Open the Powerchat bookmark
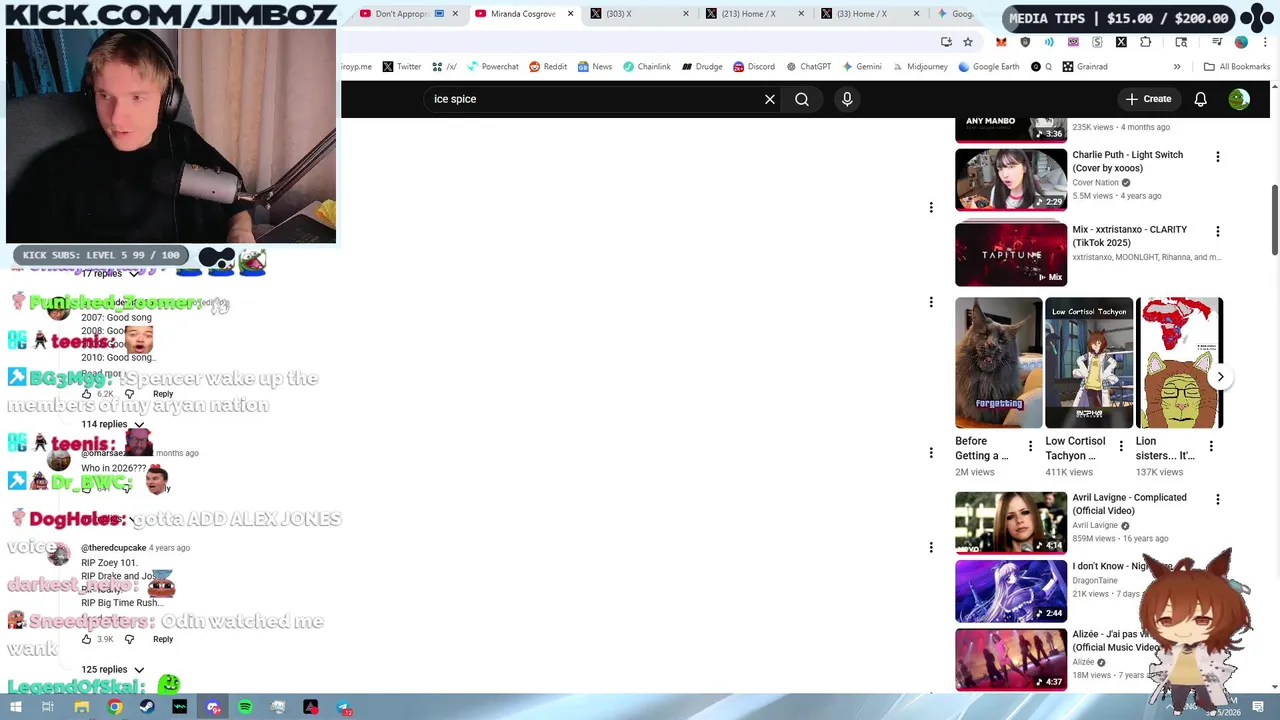Viewport: 1280px width, 720px height. [492, 67]
